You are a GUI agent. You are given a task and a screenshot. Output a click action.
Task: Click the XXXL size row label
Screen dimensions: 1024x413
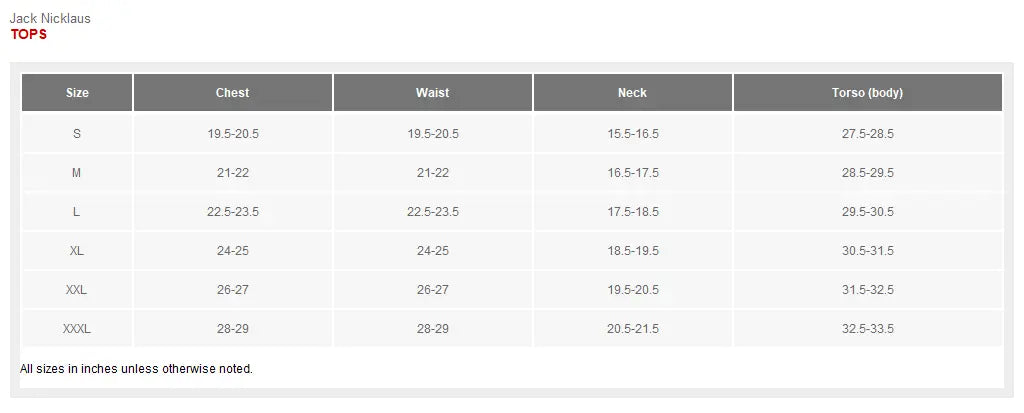[x=77, y=329]
